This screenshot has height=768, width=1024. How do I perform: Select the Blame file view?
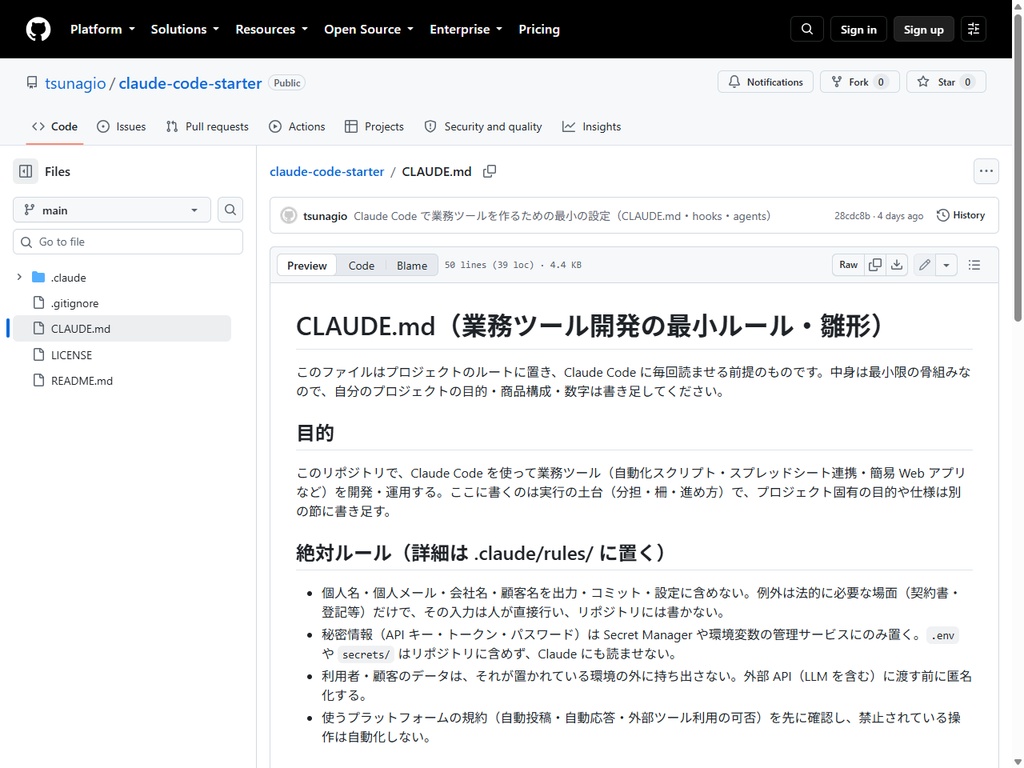(411, 265)
